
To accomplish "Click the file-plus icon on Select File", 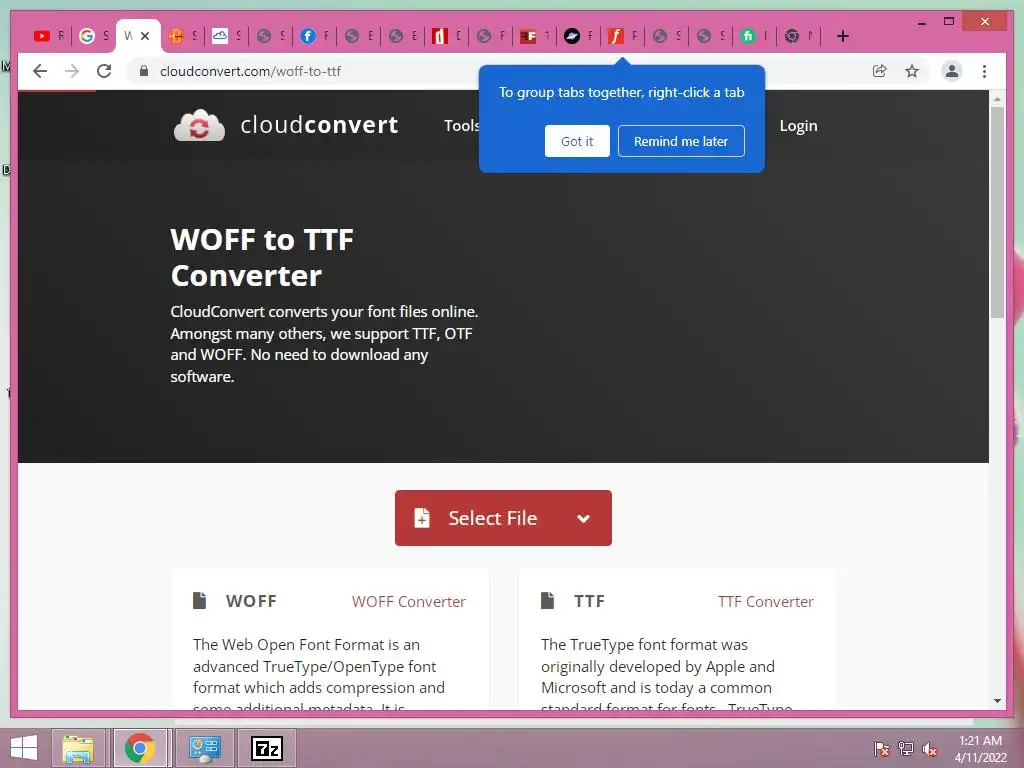I will click(422, 518).
